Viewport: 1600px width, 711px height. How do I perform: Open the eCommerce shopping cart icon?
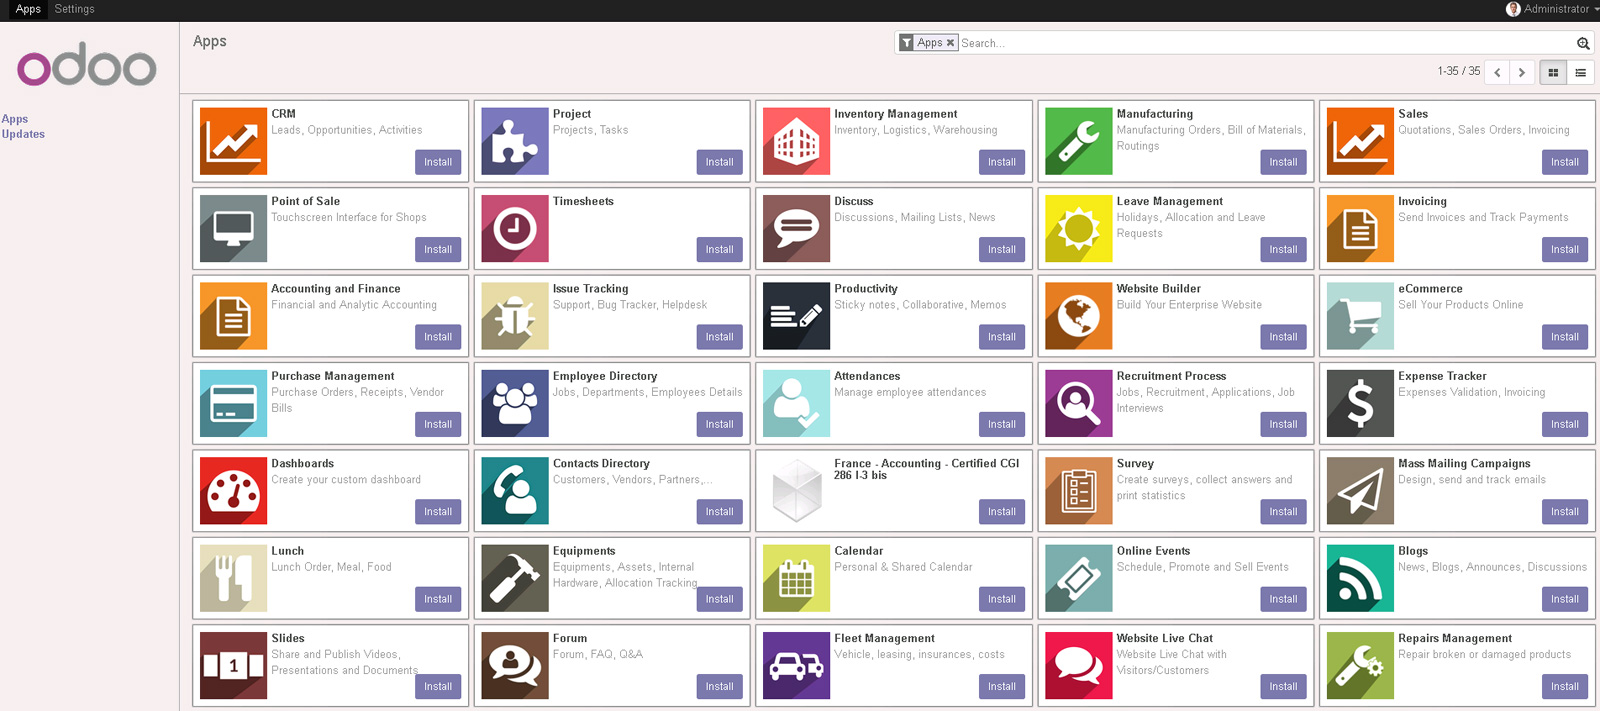[1360, 316]
